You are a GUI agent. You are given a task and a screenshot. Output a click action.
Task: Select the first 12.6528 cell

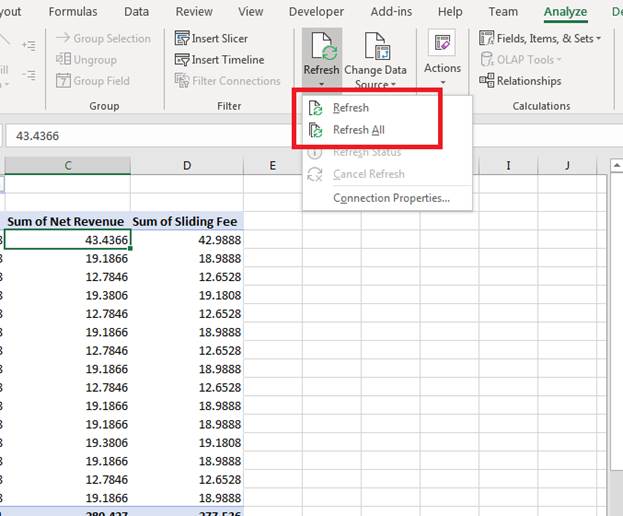(x=187, y=277)
